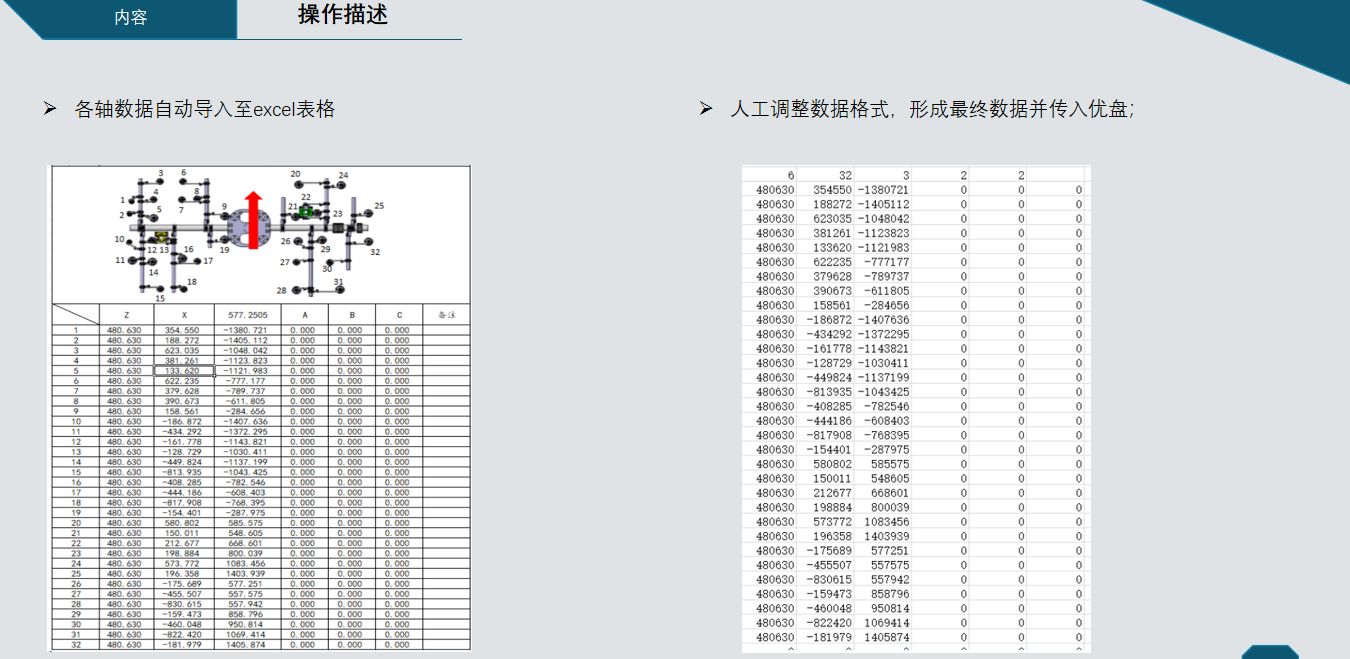Click the value -1137199 in right spreadsheet
Image resolution: width=1350 pixels, height=659 pixels.
point(883,377)
